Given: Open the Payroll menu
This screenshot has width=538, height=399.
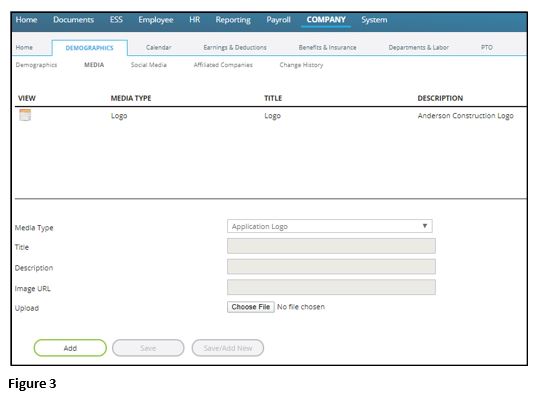Looking at the screenshot, I should (x=278, y=20).
